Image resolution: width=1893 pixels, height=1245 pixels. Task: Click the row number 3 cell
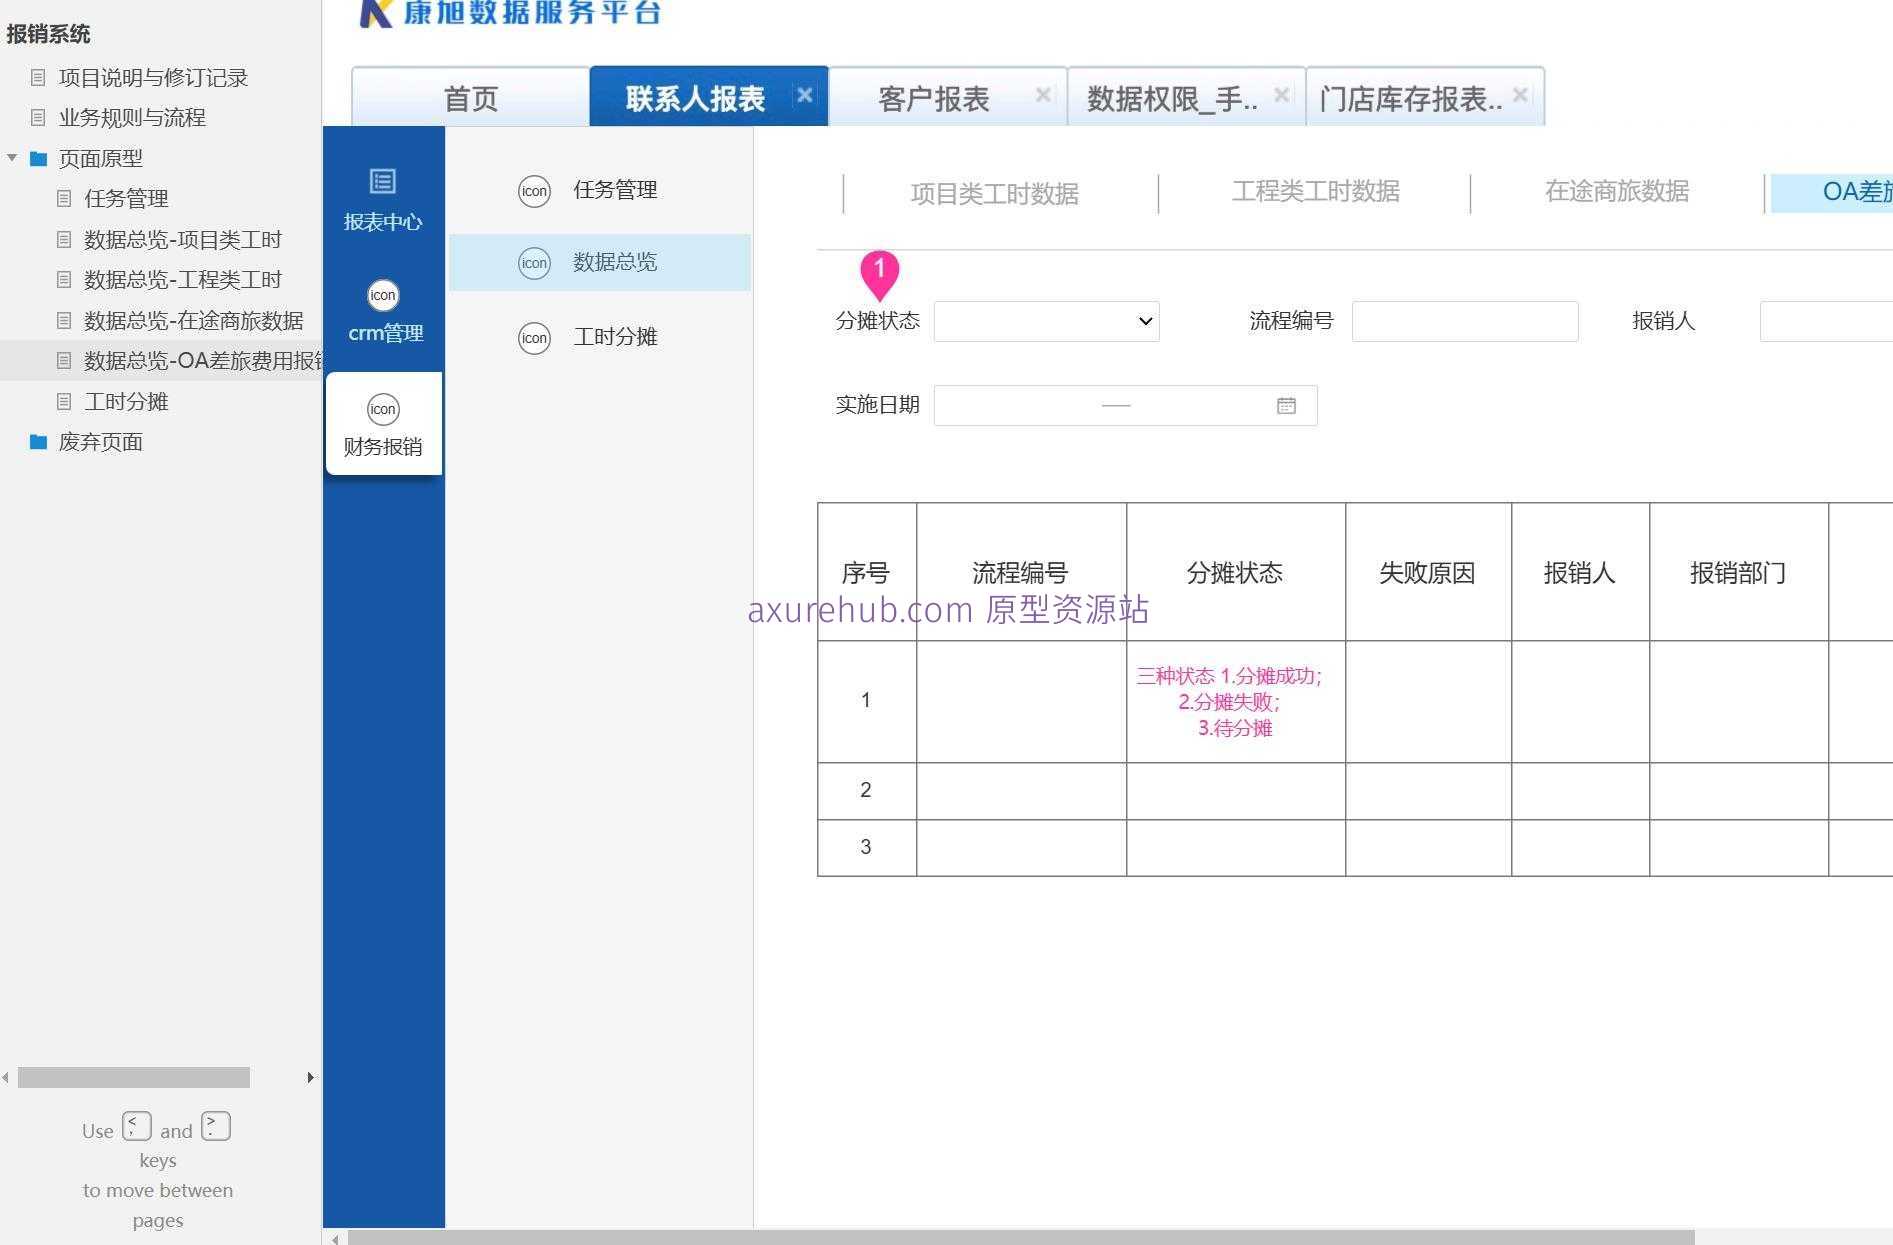click(x=867, y=848)
